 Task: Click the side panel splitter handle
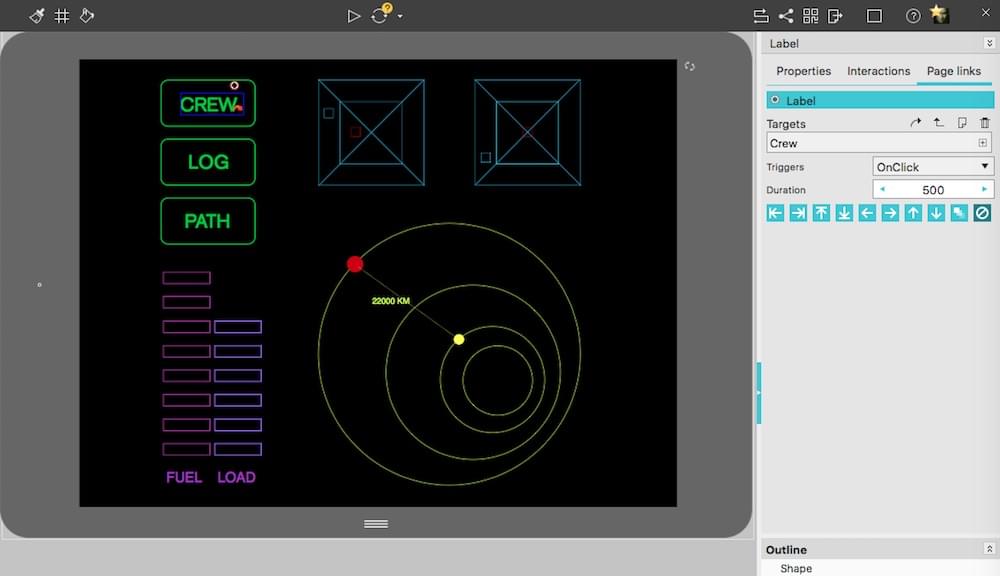pos(759,393)
